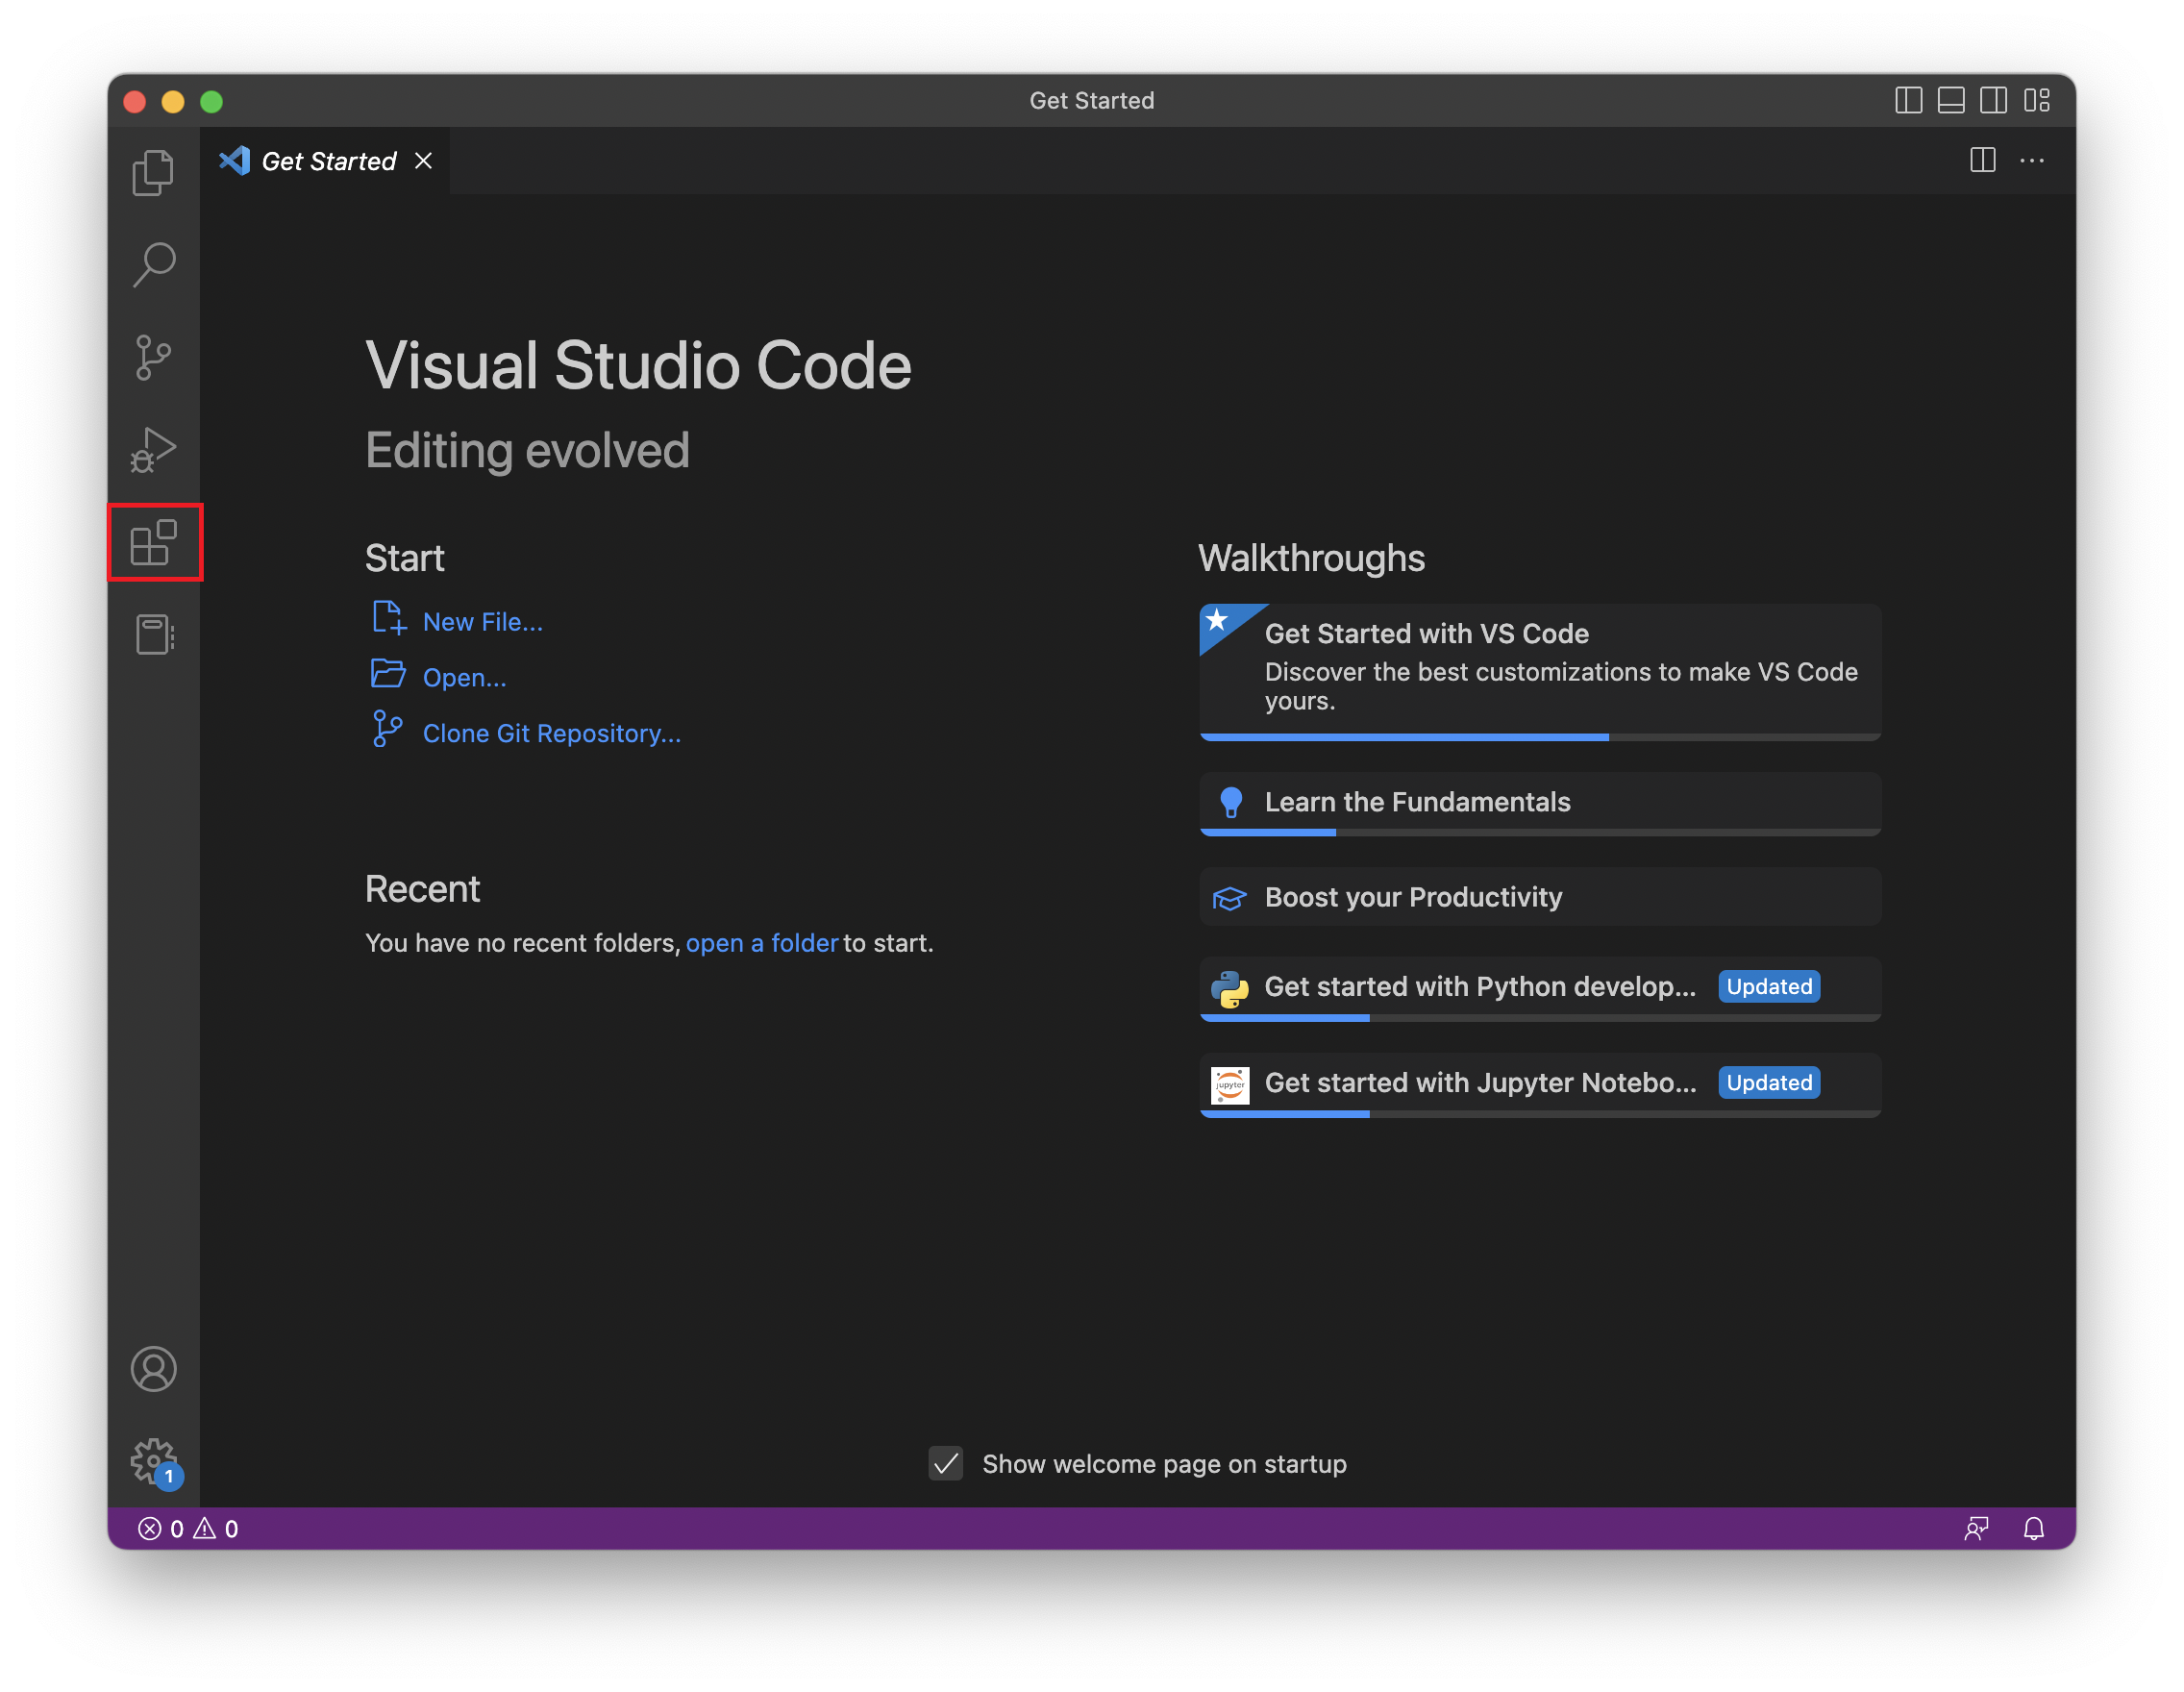Click the notifications bell in status bar
2184x1692 pixels.
click(x=2033, y=1528)
